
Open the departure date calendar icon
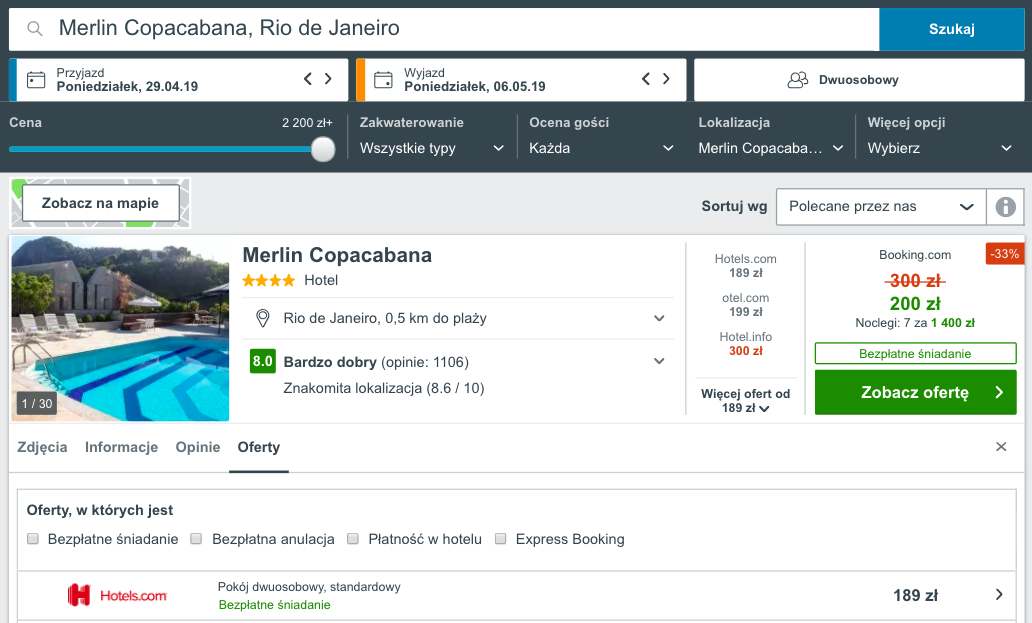pos(383,80)
